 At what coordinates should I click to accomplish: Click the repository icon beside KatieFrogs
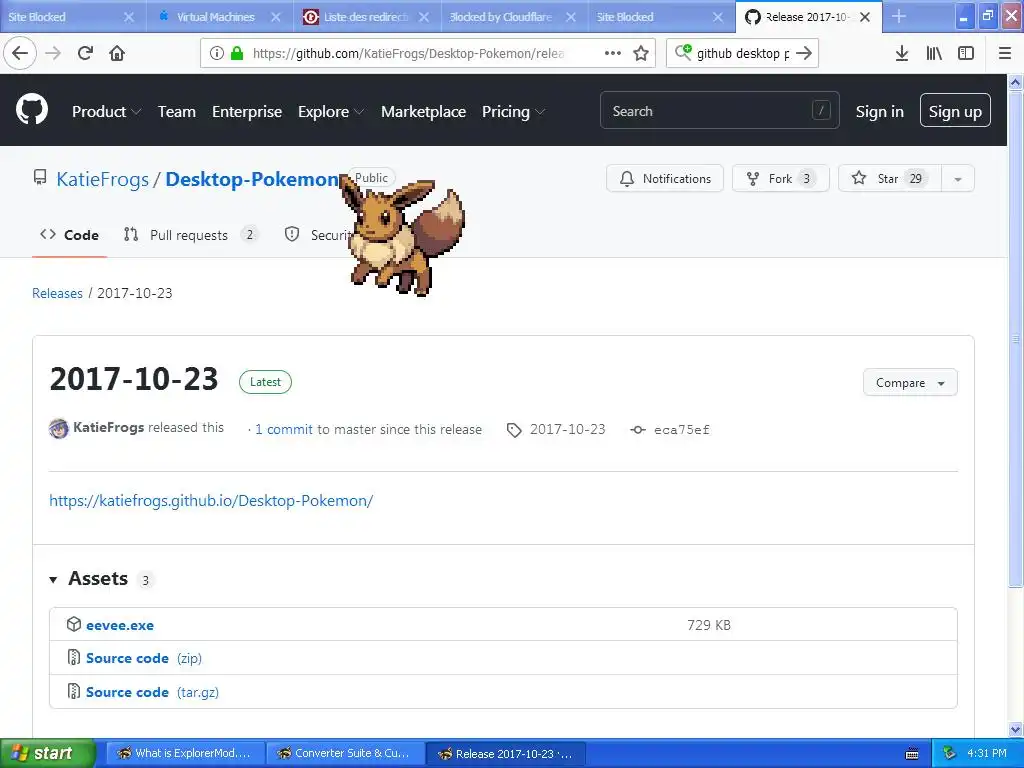40,178
